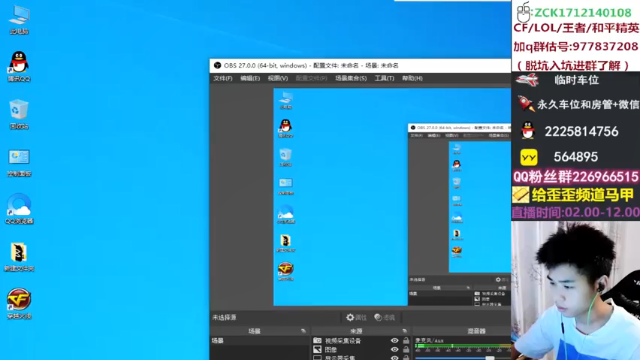The width and height of the screenshot is (640, 360).
Task: Expand the 来源 dock panel options icon
Action: point(404,331)
